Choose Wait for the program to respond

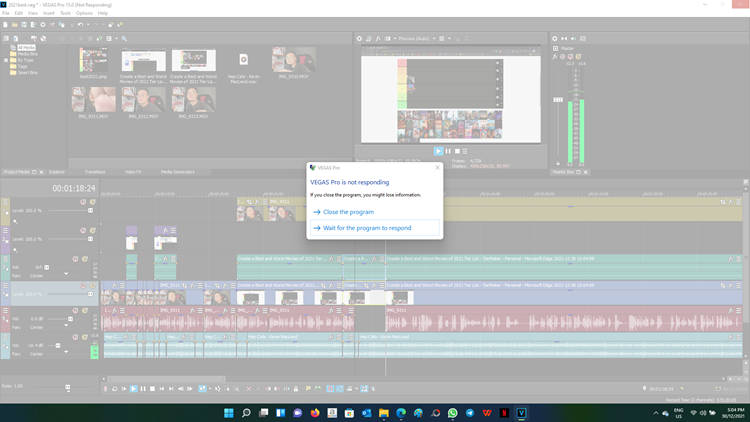click(375, 228)
